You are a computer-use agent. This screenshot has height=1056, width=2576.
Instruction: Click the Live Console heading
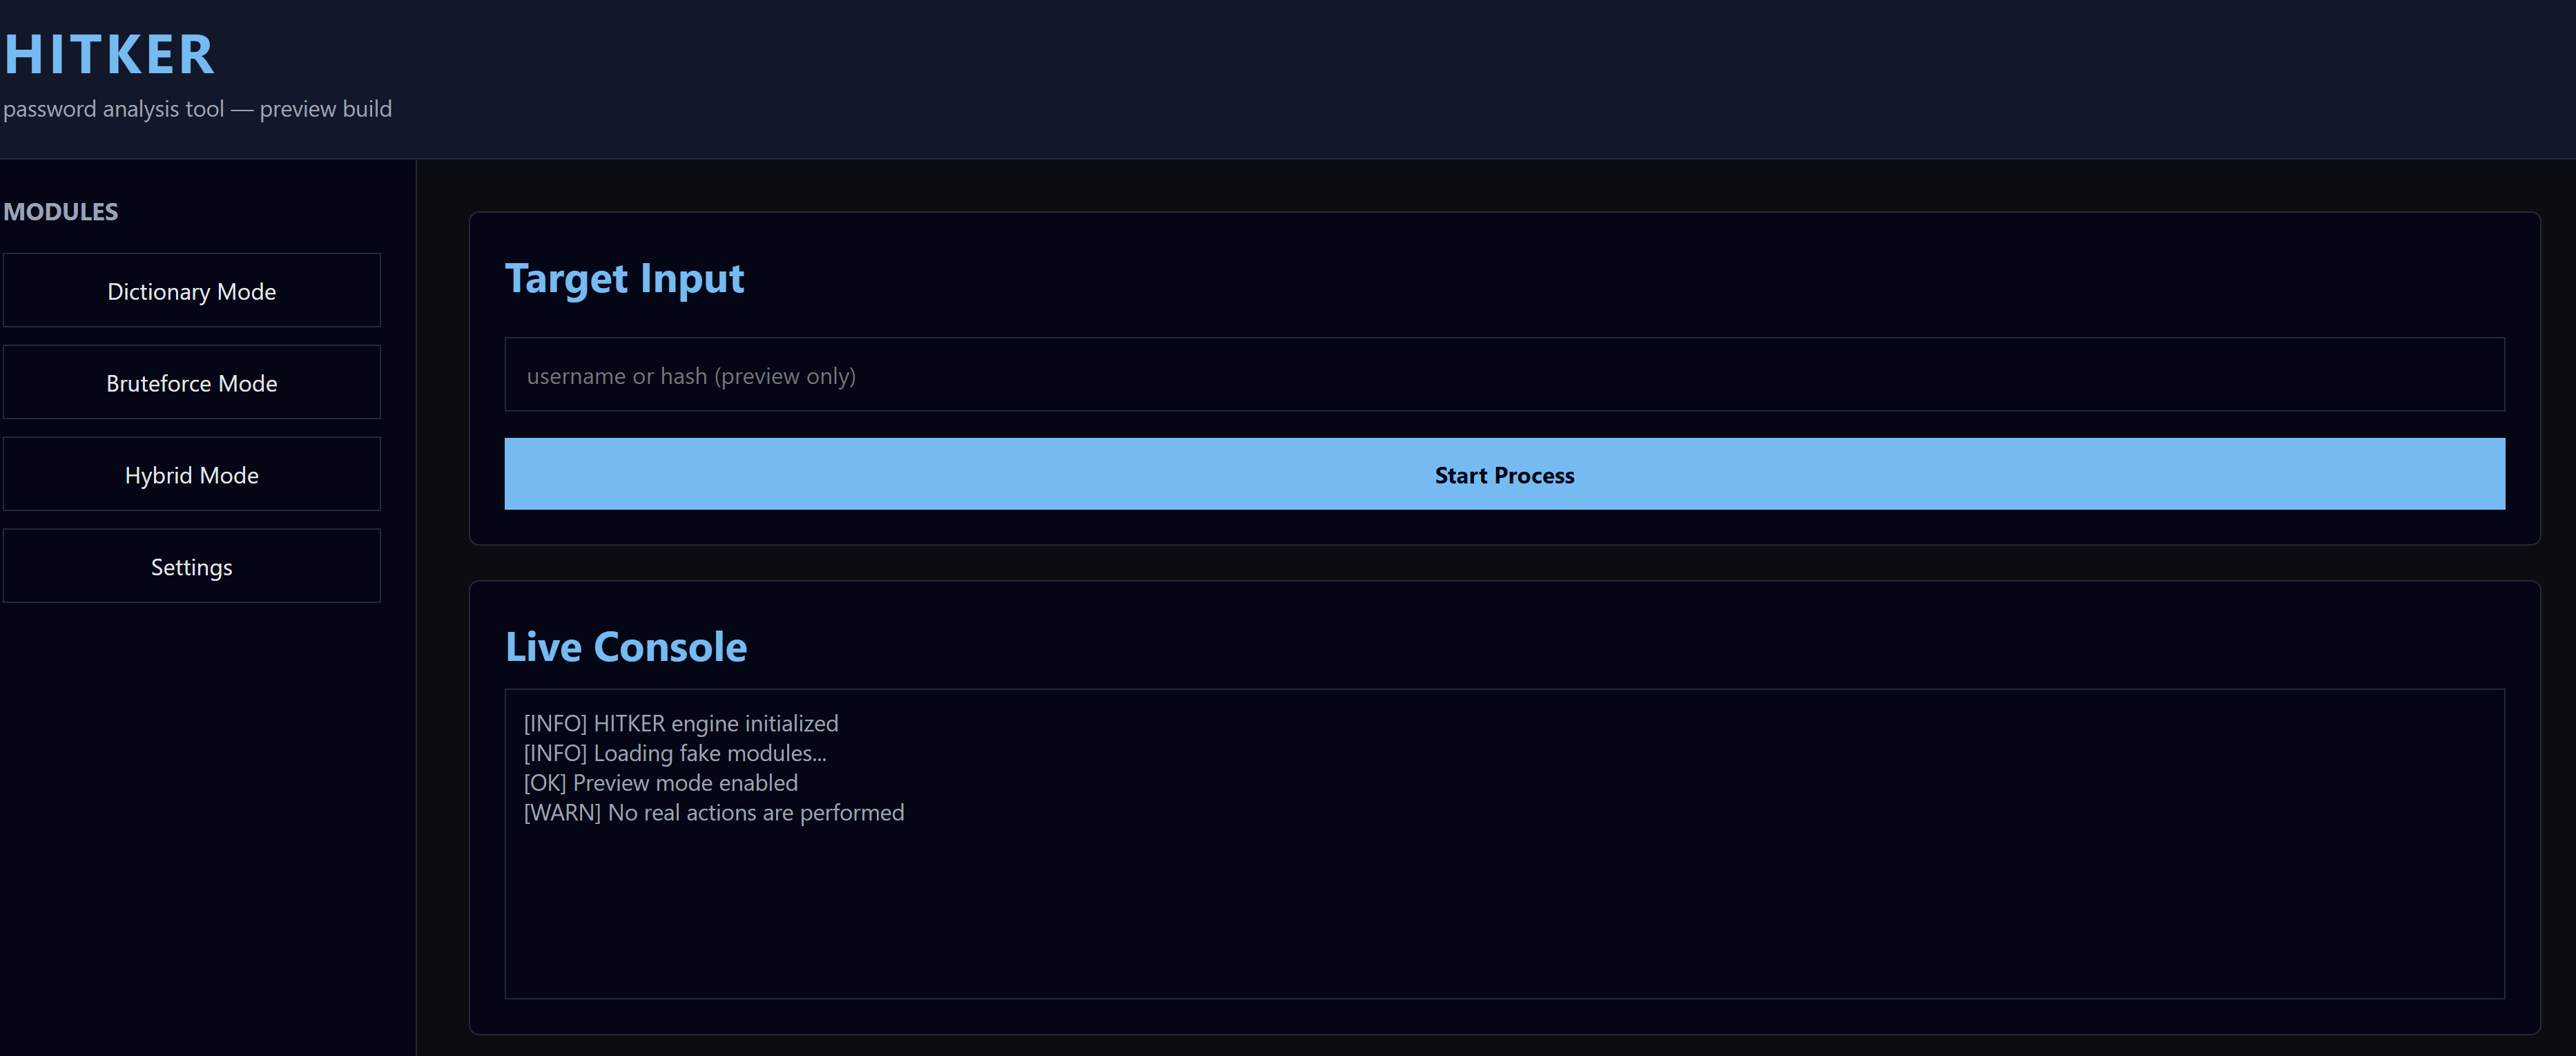[626, 647]
